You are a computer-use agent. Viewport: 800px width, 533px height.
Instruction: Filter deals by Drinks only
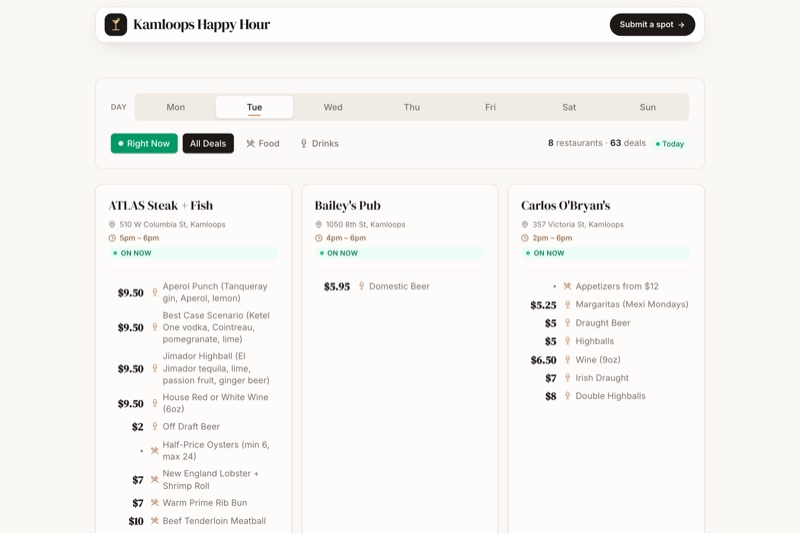pos(319,143)
